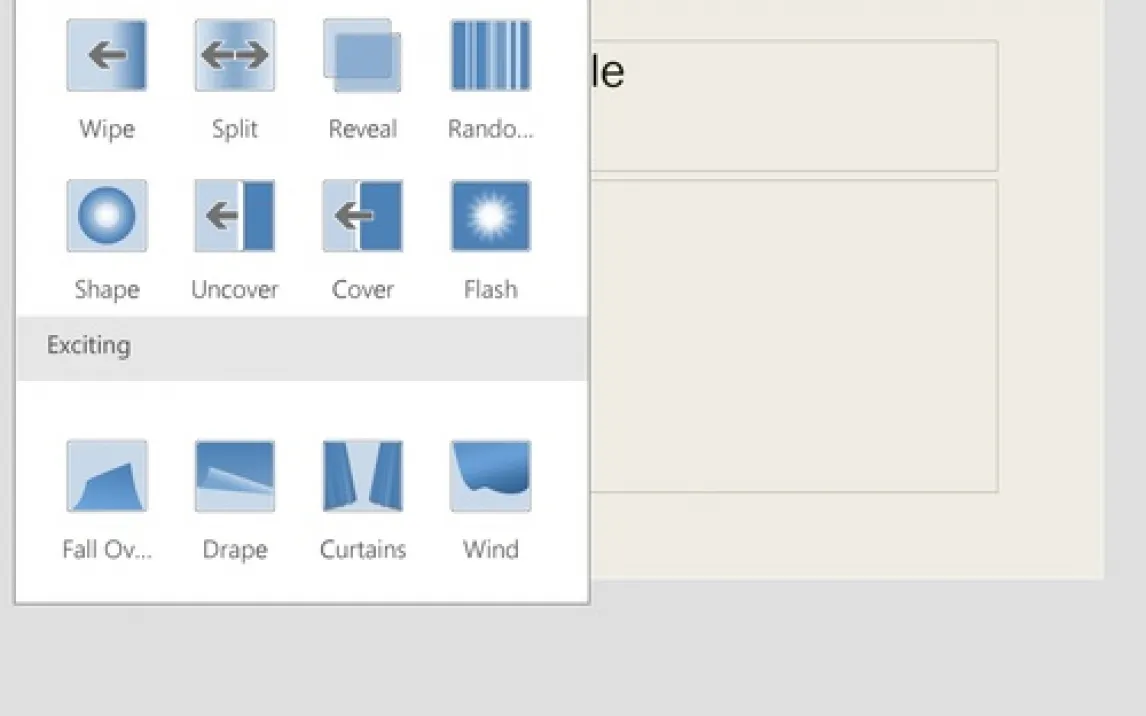Select the Curtains transition icon
The width and height of the screenshot is (1146, 716).
click(x=362, y=476)
